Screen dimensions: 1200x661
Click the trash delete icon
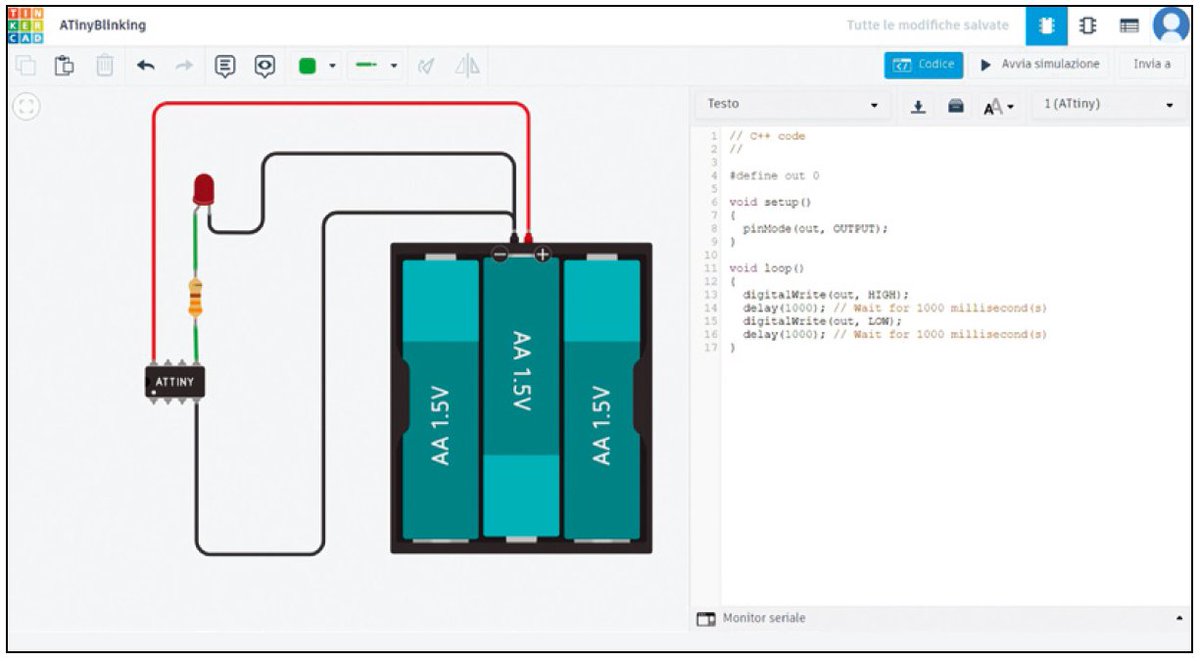coord(105,66)
